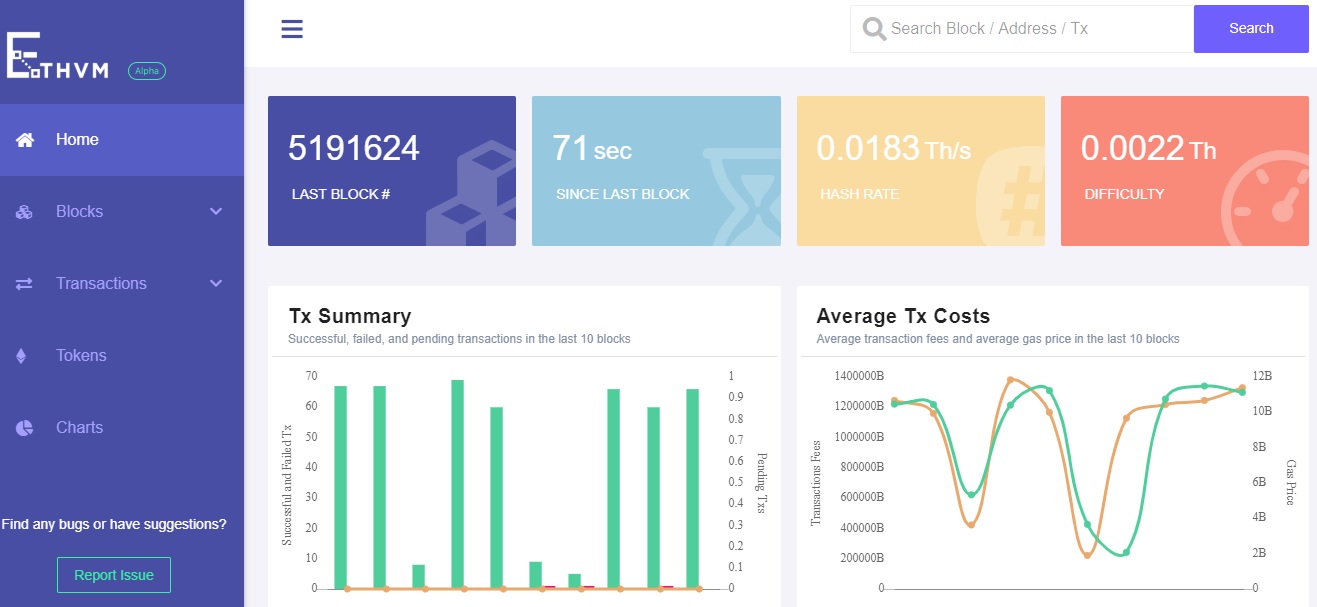Click the Charts pie icon
This screenshot has height=607, width=1317.
tap(25, 428)
